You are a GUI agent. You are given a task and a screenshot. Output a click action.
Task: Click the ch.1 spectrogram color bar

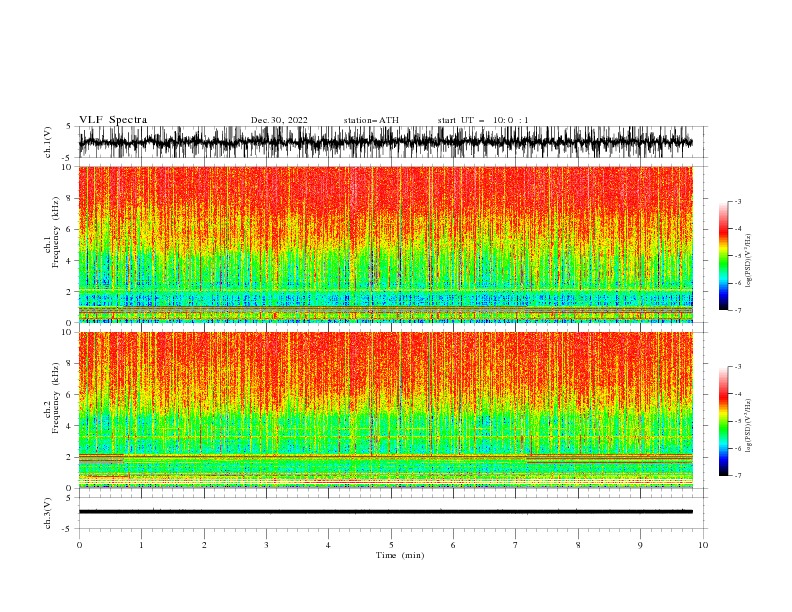pyautogui.click(x=723, y=256)
